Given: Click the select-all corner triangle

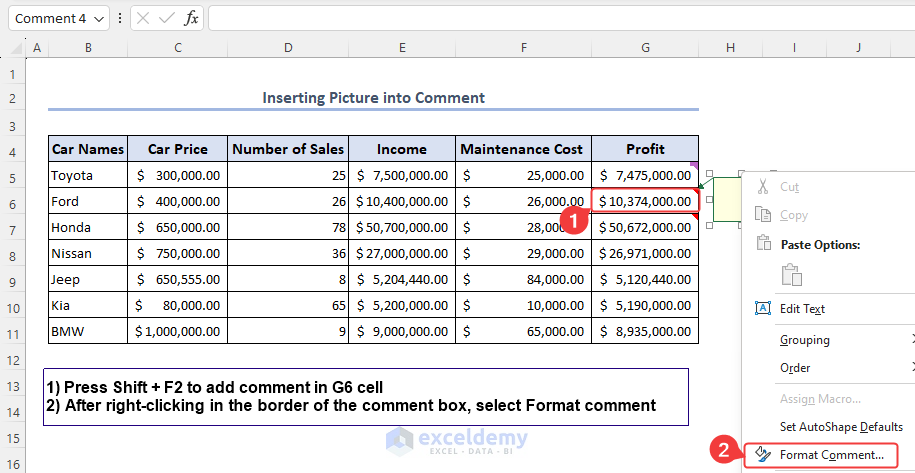Looking at the screenshot, I should 14,47.
